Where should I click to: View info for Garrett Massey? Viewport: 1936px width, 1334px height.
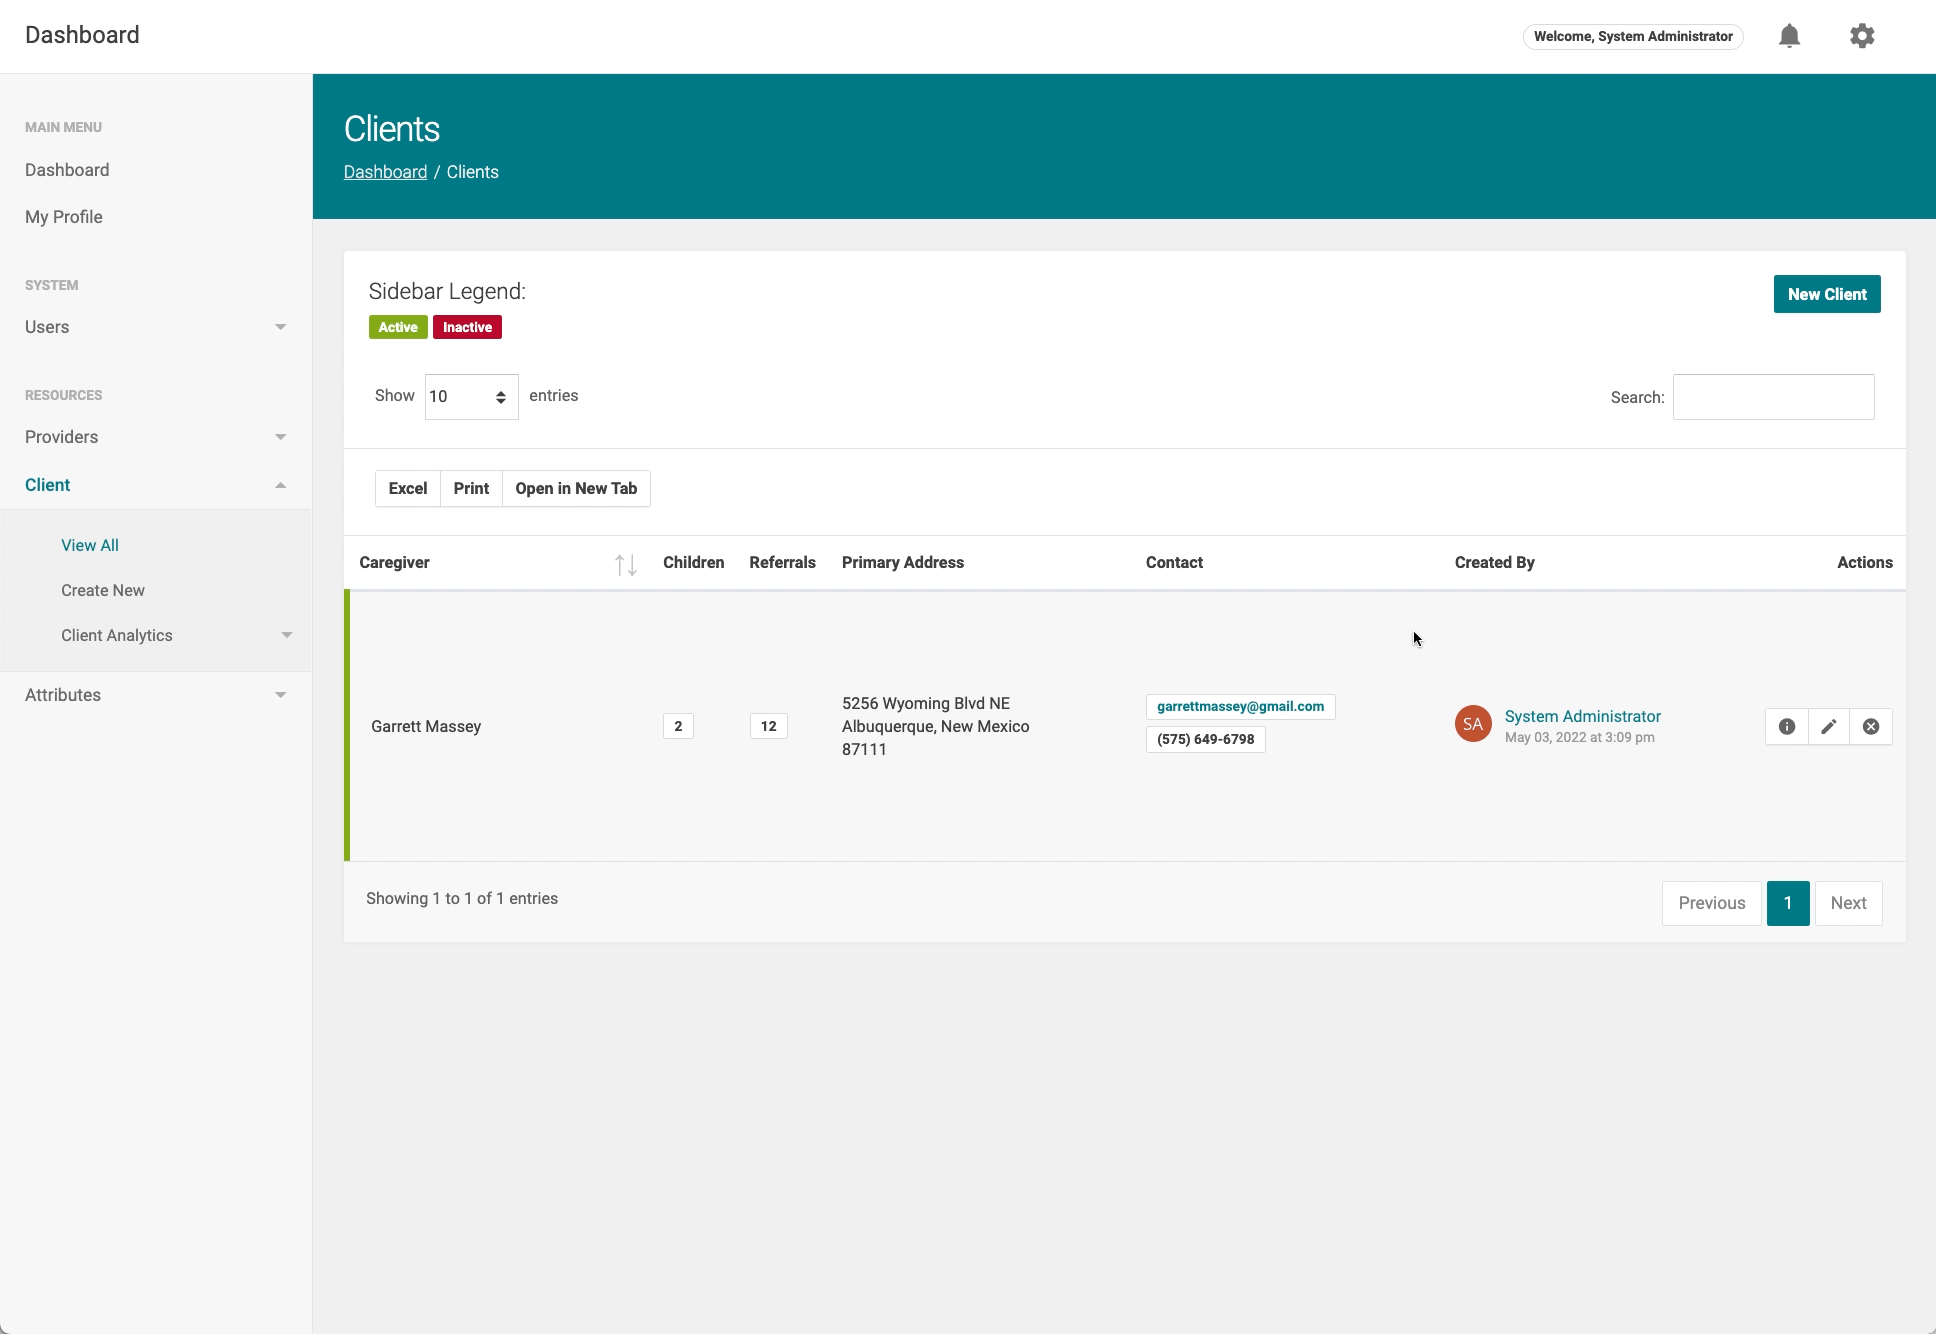point(1786,727)
